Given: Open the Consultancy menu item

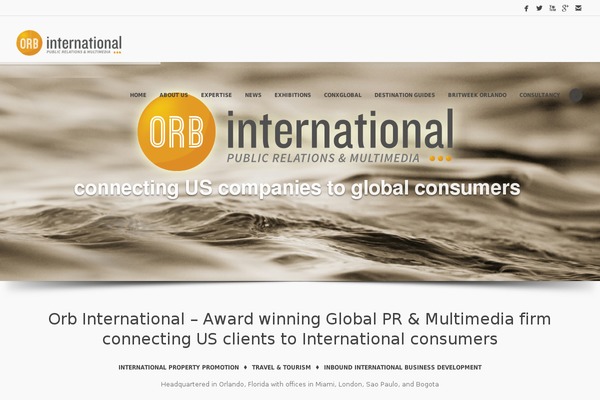Looking at the screenshot, I should 540,95.
